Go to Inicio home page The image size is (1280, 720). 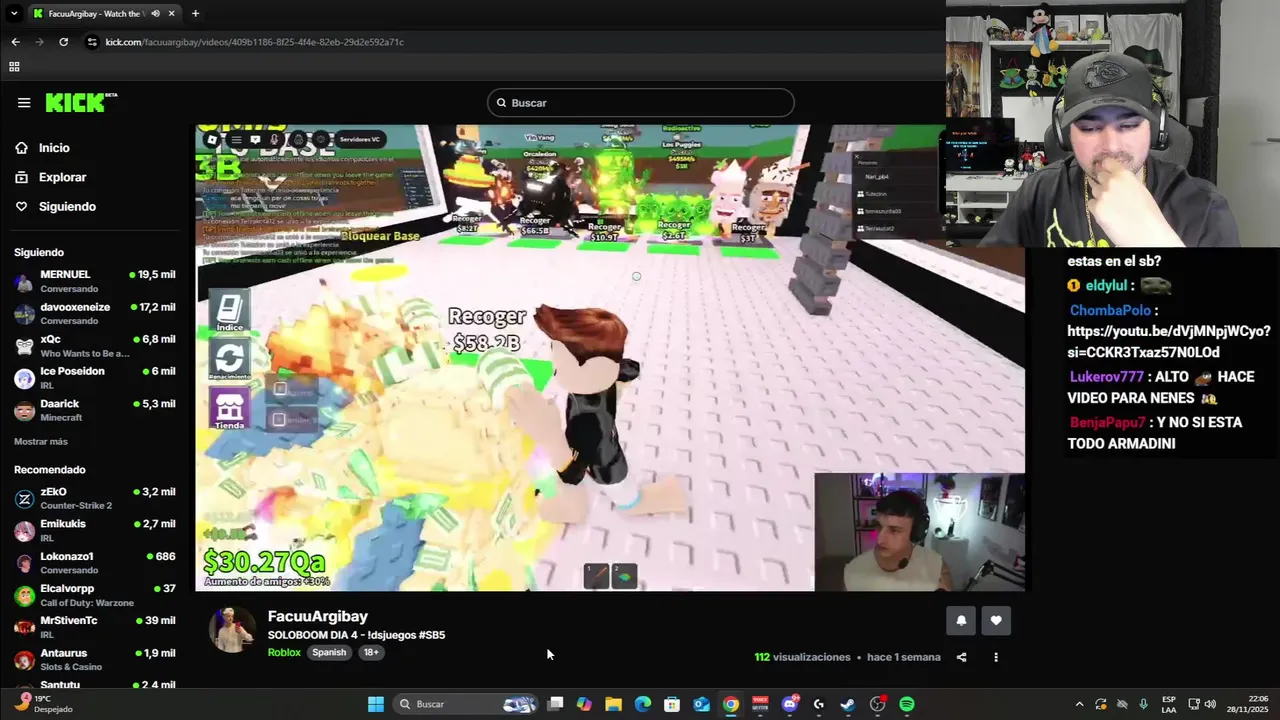[54, 148]
